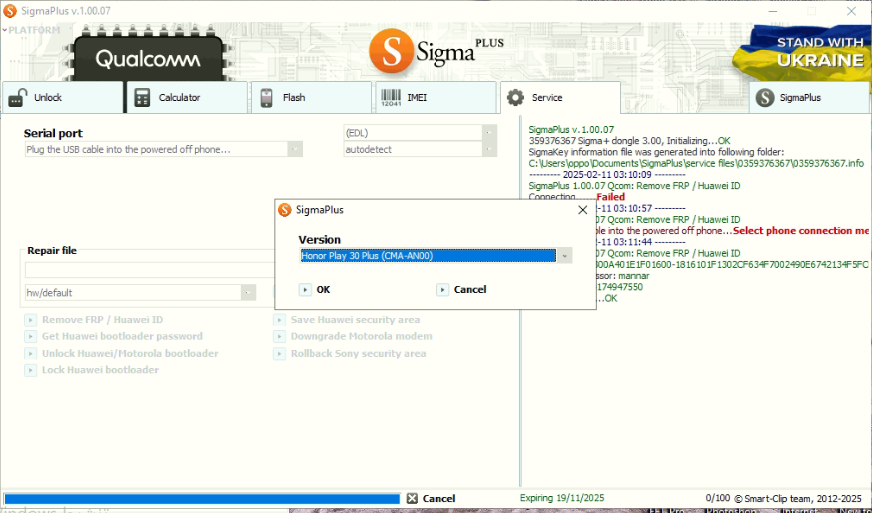Viewport: 872px width, 513px height.
Task: Select the Service tab
Action: coord(561,97)
